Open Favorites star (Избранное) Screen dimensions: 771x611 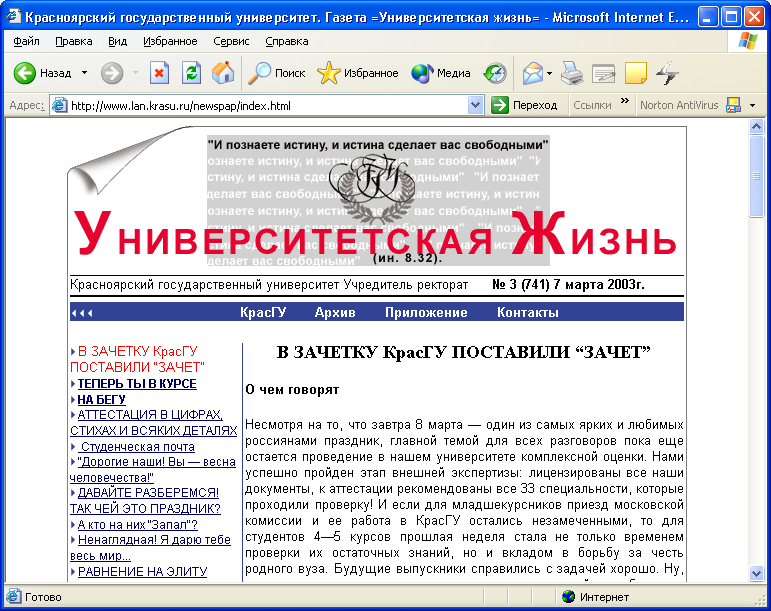[357, 73]
